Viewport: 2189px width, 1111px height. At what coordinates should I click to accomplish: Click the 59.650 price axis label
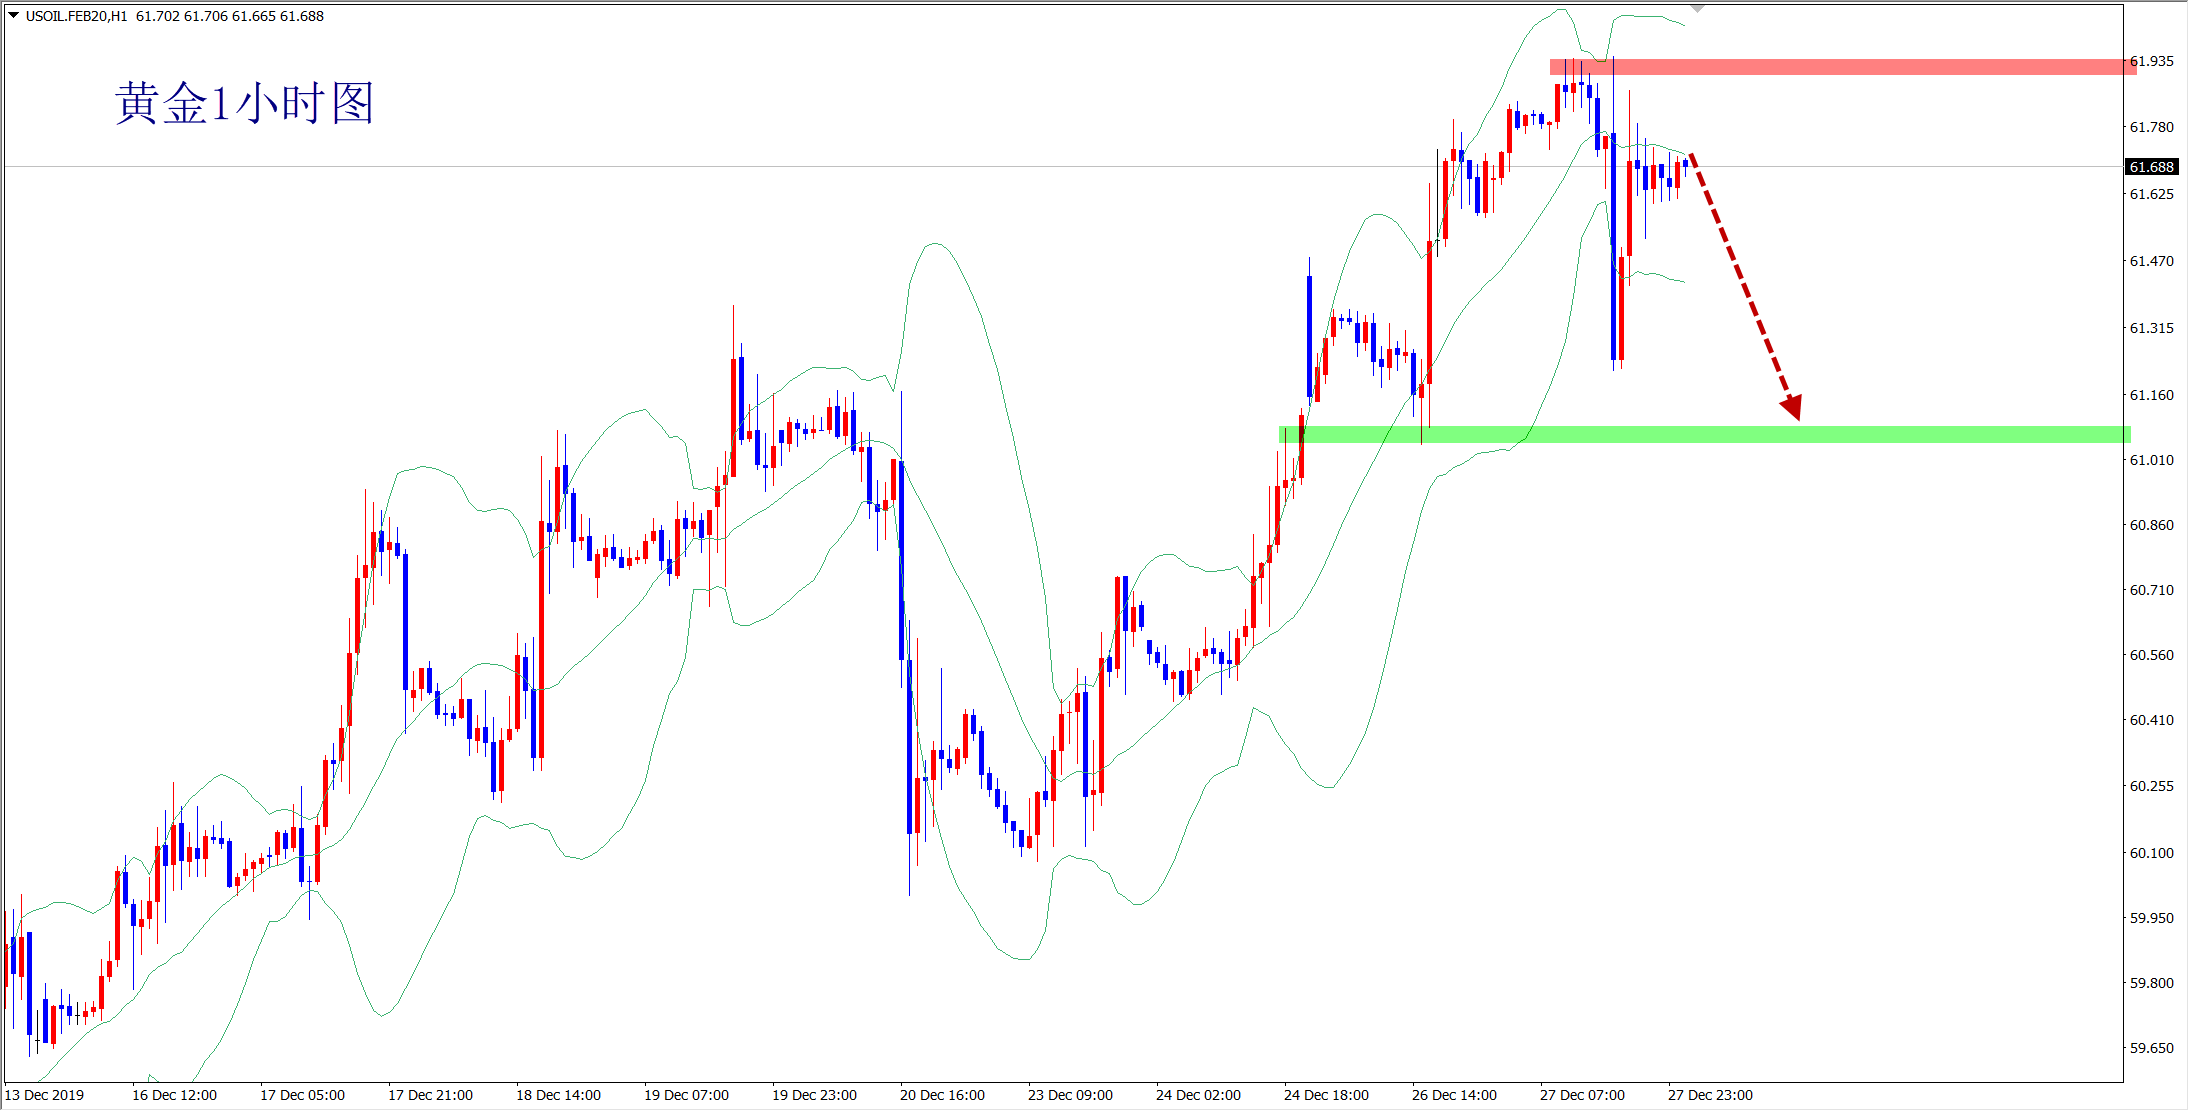(2151, 1048)
